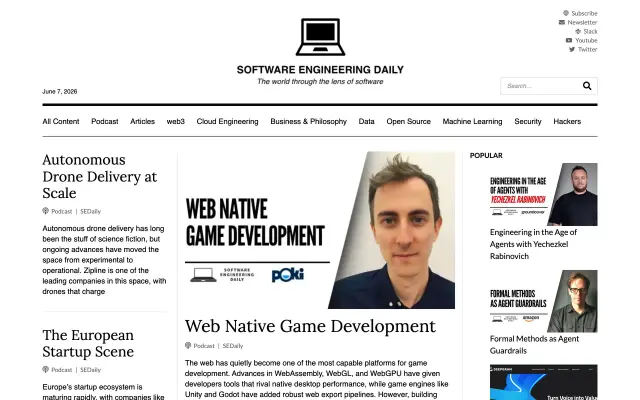Open the Slack link

coord(590,31)
